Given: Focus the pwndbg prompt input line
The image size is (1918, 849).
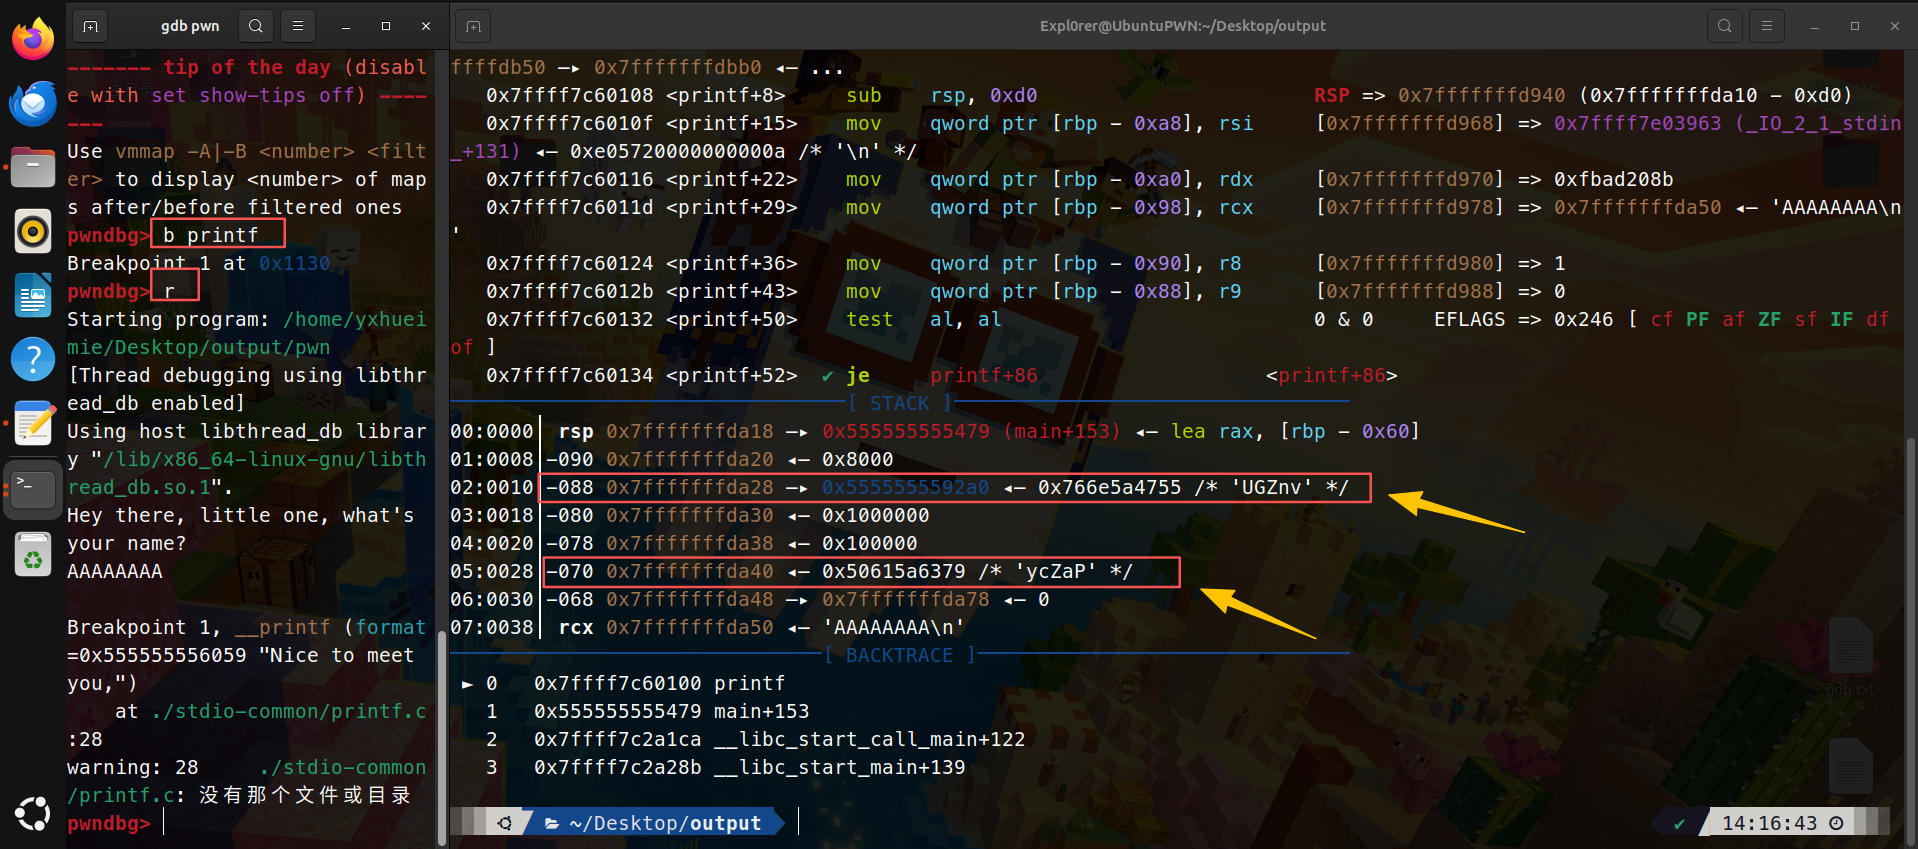Looking at the screenshot, I should 290,823.
